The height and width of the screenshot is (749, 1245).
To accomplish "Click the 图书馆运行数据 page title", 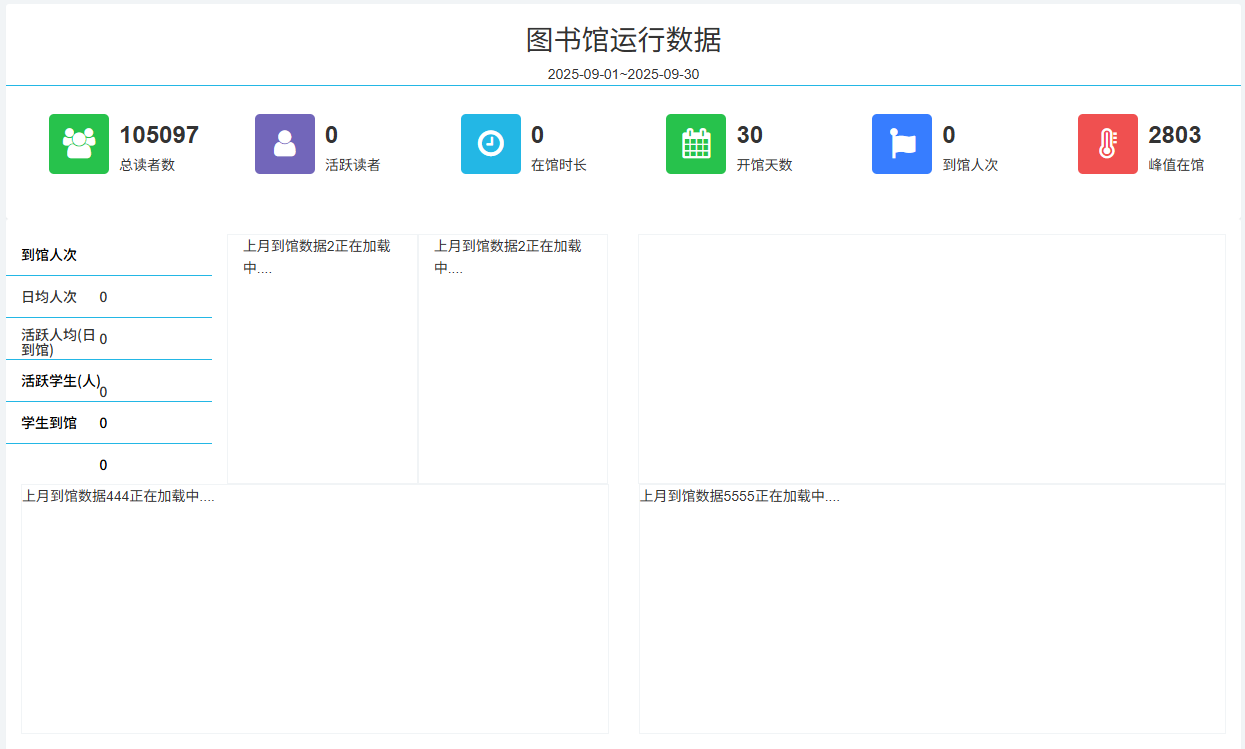I will point(622,40).
